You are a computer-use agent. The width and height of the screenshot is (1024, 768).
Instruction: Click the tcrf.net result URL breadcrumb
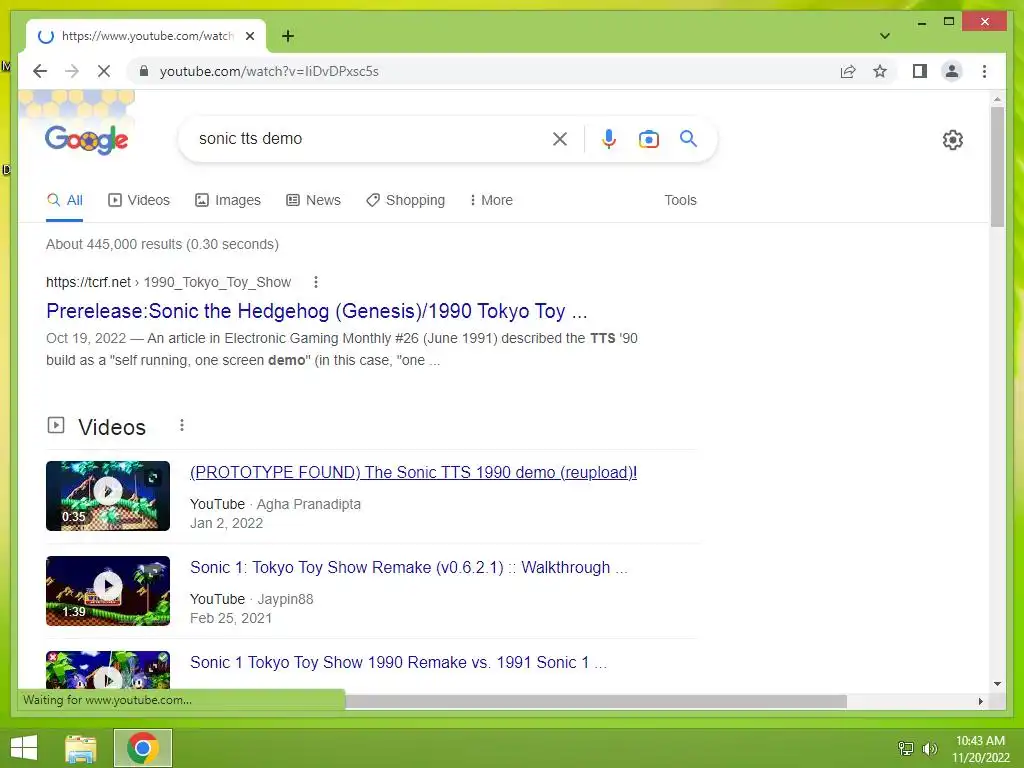pyautogui.click(x=168, y=282)
